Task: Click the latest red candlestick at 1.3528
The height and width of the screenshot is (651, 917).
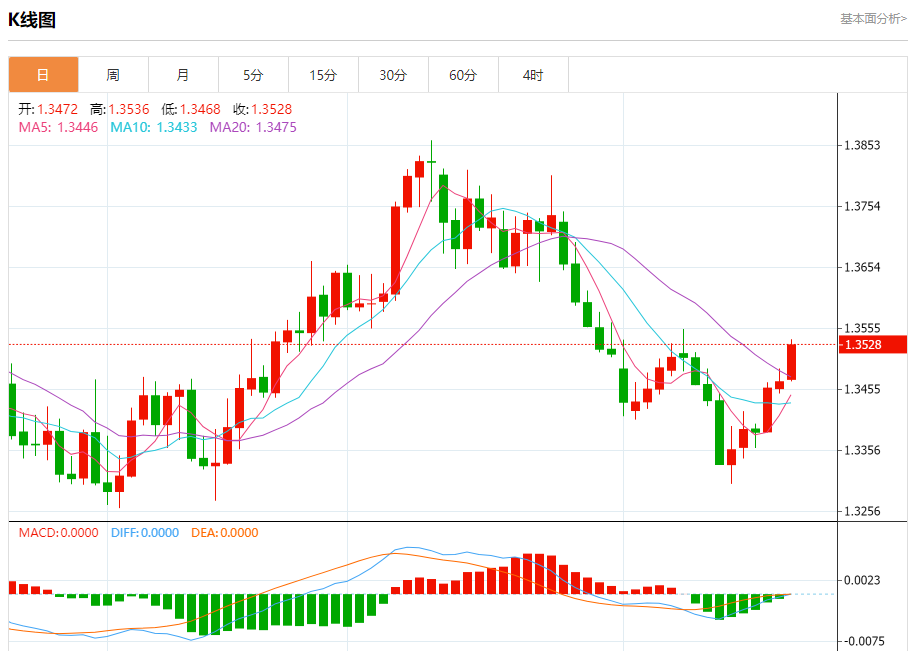Action: click(792, 361)
